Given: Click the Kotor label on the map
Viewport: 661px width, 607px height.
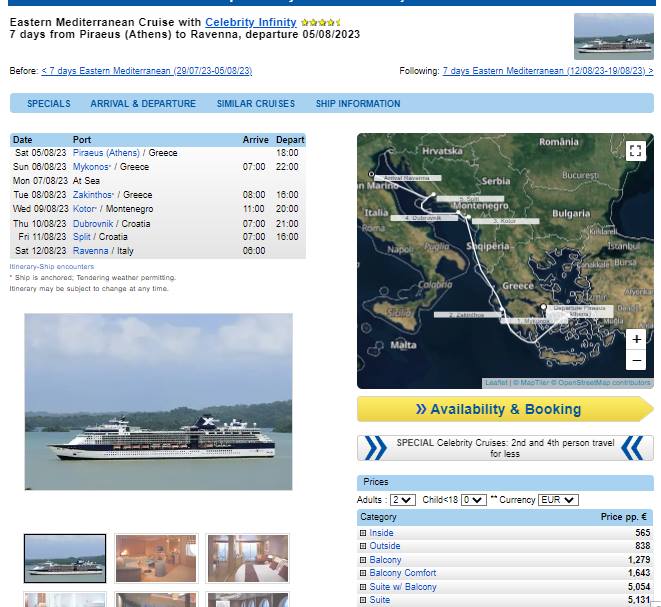Looking at the screenshot, I should click(505, 221).
